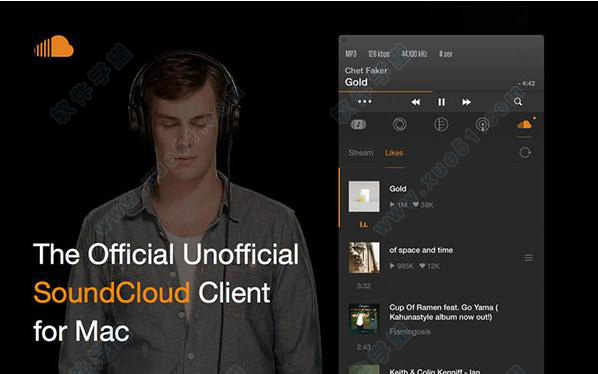Screen dimensions: 598x374
Task: Click the Flamingosis artist name
Action: 410,332
